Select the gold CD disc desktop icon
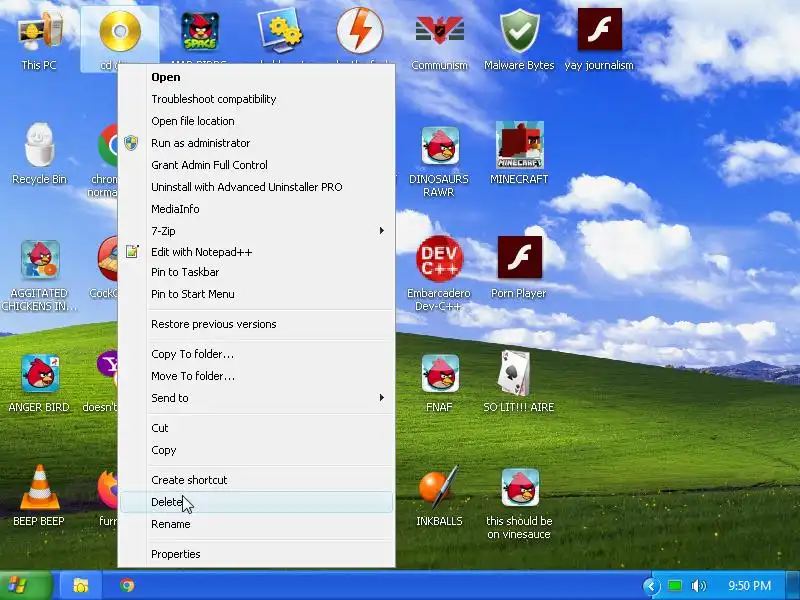800x600 pixels. 120,32
